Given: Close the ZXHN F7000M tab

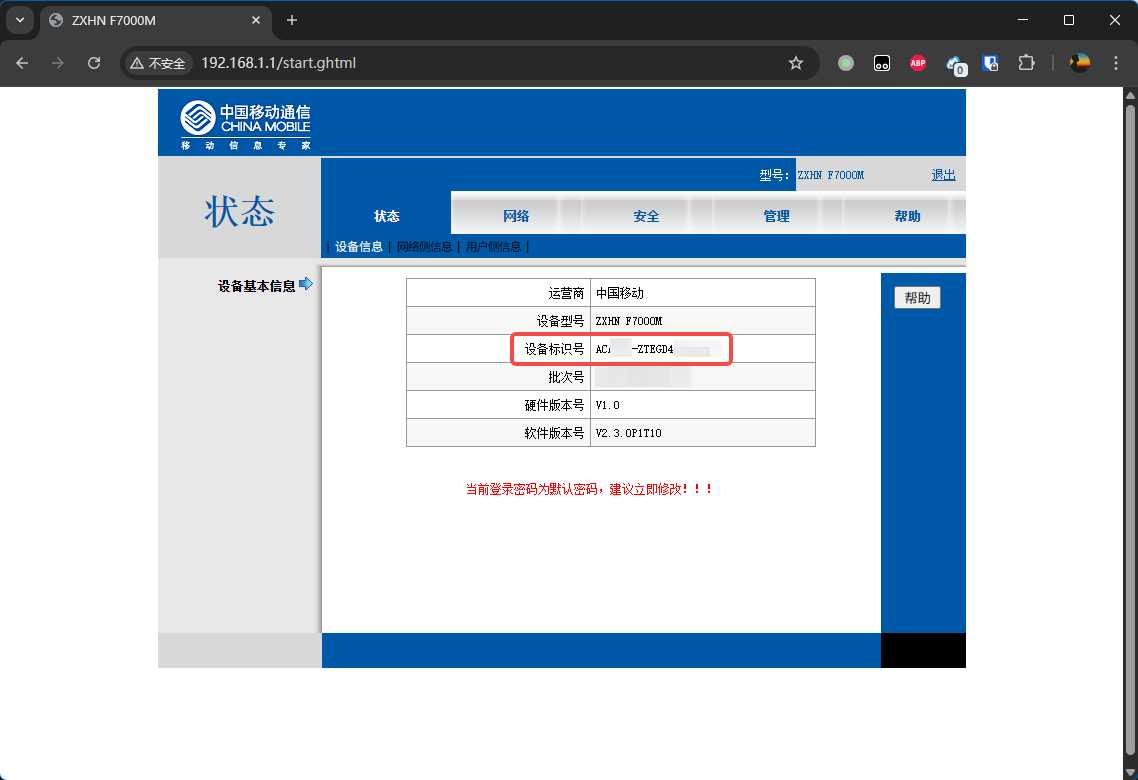Looking at the screenshot, I should tap(255, 20).
